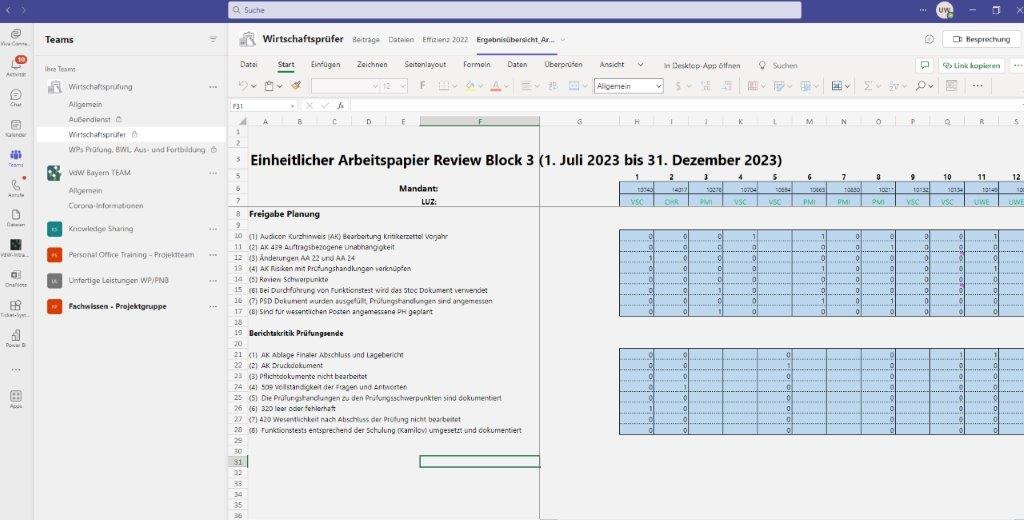Viewport: 1024px width, 520px height.
Task: Expand the Name Box F31 dropdown
Action: pos(292,106)
